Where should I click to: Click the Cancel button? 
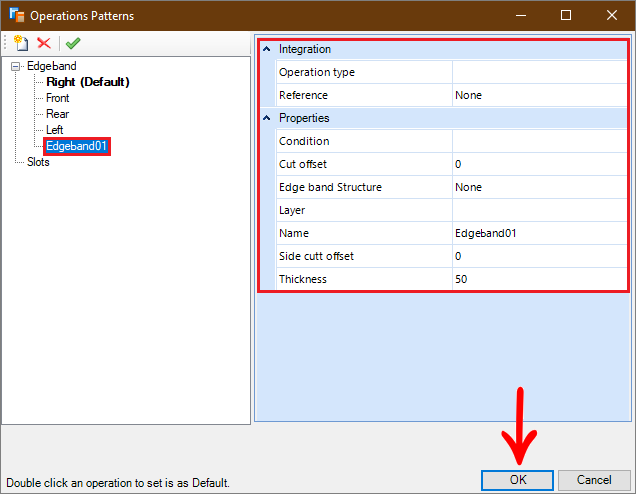(594, 480)
